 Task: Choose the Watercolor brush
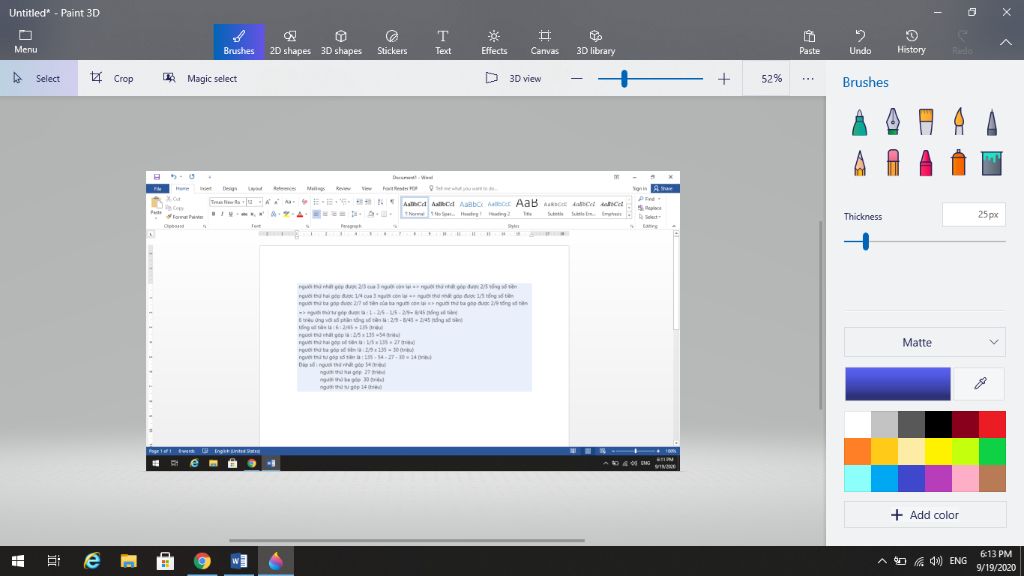tap(959, 122)
